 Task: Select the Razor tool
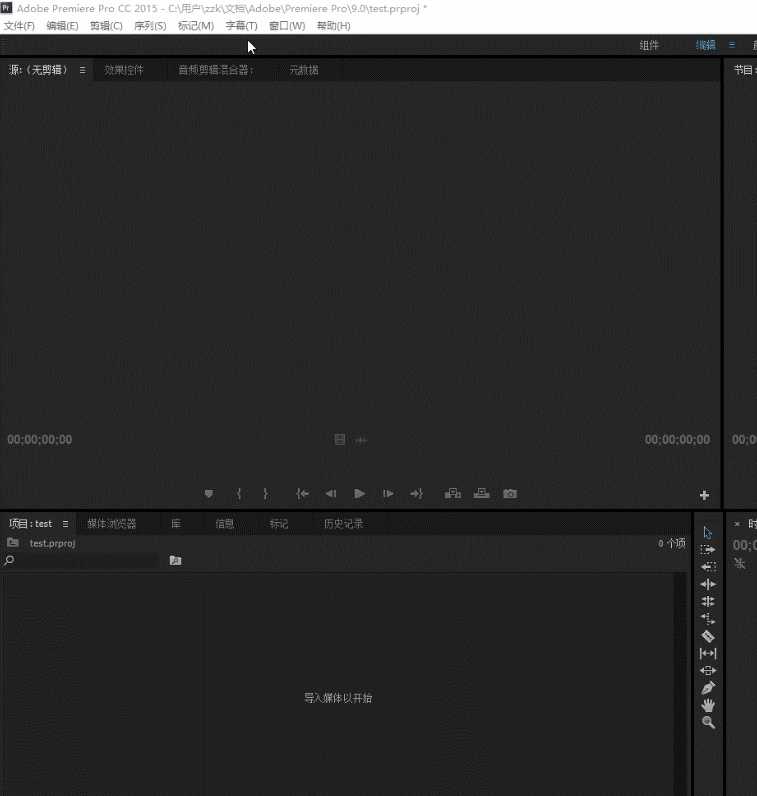(x=708, y=636)
